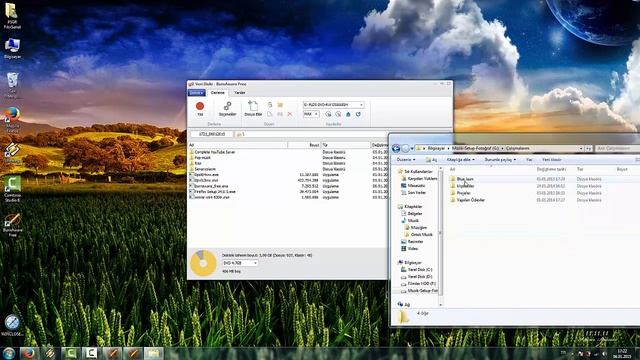Viewport: 640px width, 360px height.
Task: Click the Explorer search box
Action: coord(617,149)
